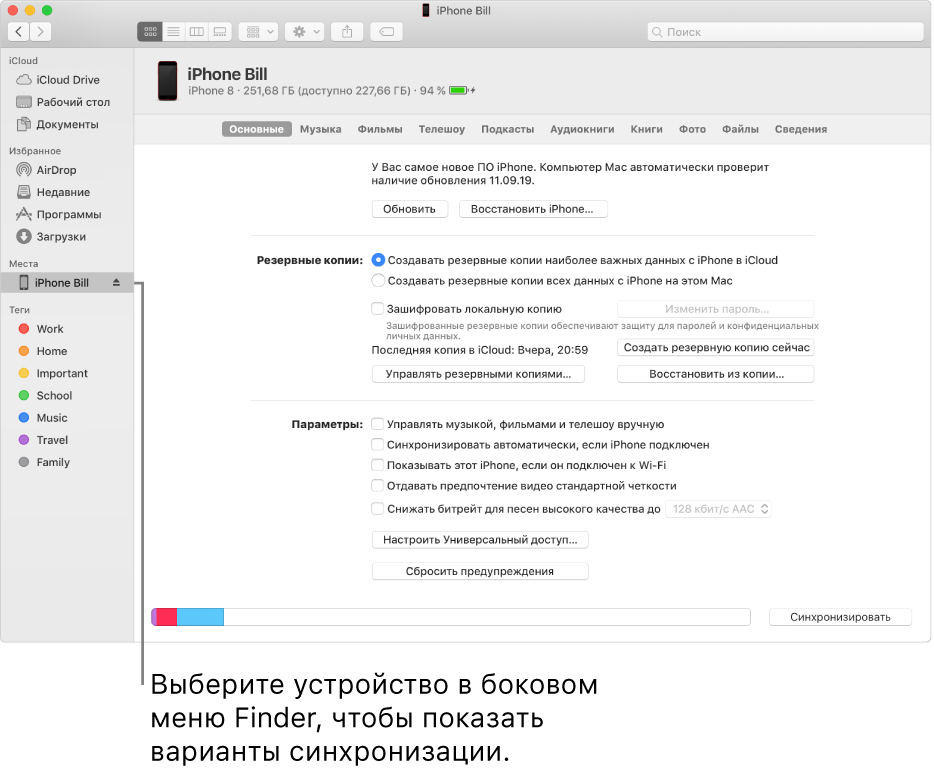This screenshot has height=777, width=934.
Task: Click the search field Поиск
Action: coord(785,32)
